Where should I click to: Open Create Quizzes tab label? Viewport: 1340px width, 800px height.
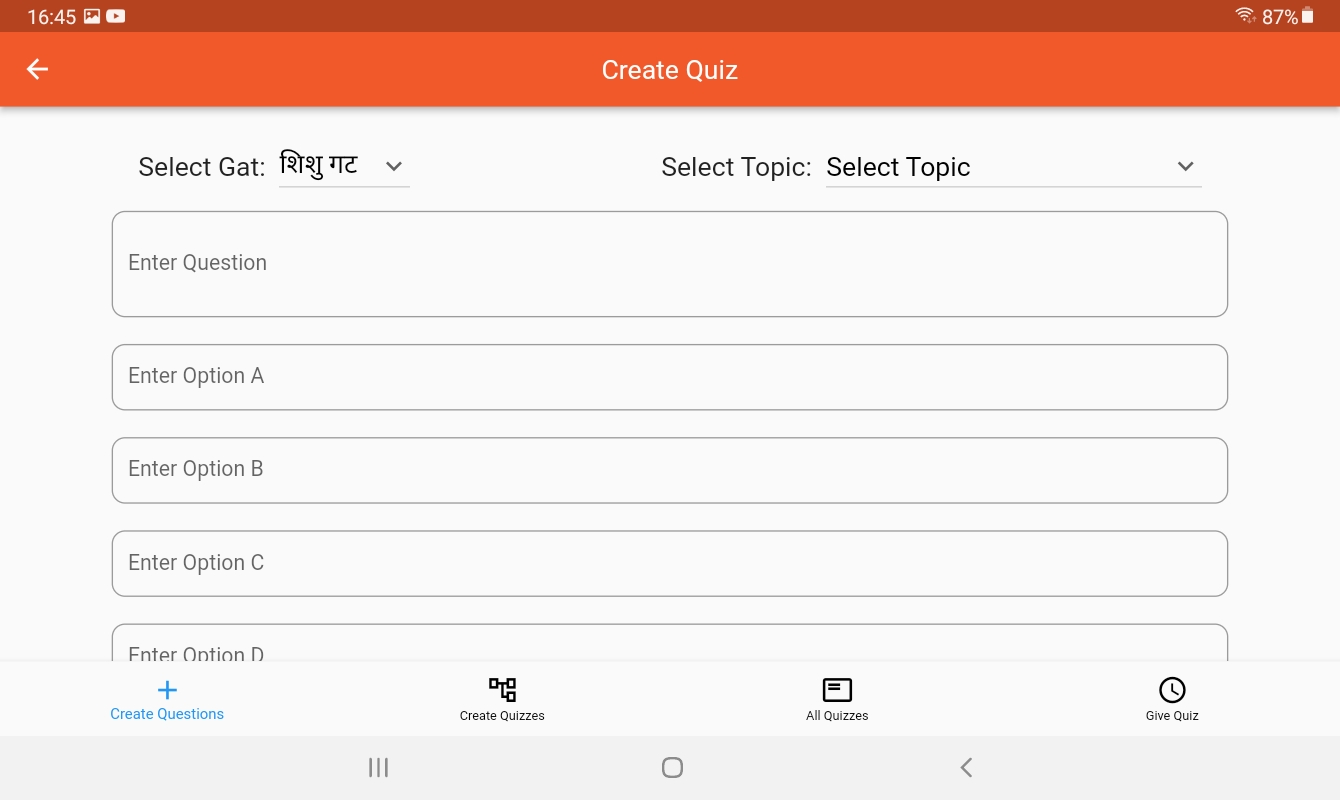tap(502, 716)
